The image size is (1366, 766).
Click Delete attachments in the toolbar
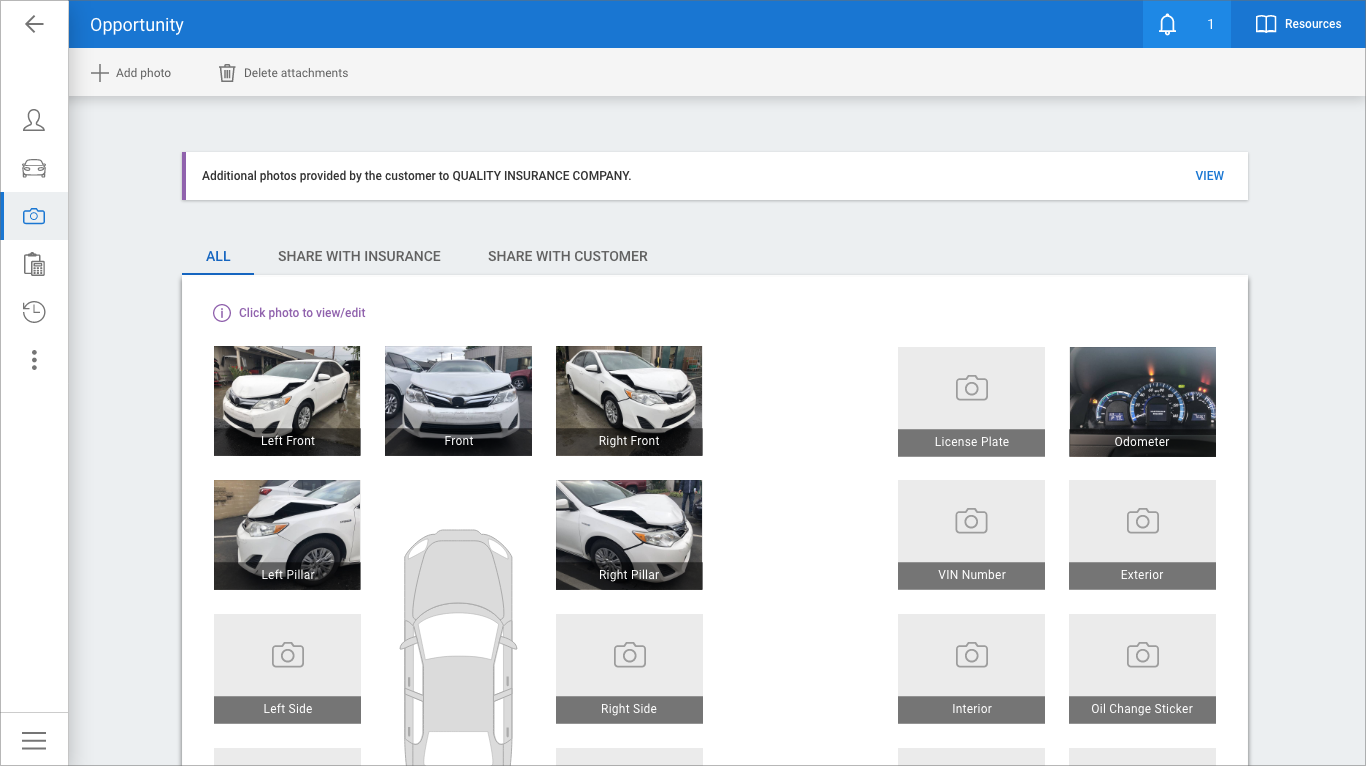pyautogui.click(x=284, y=73)
